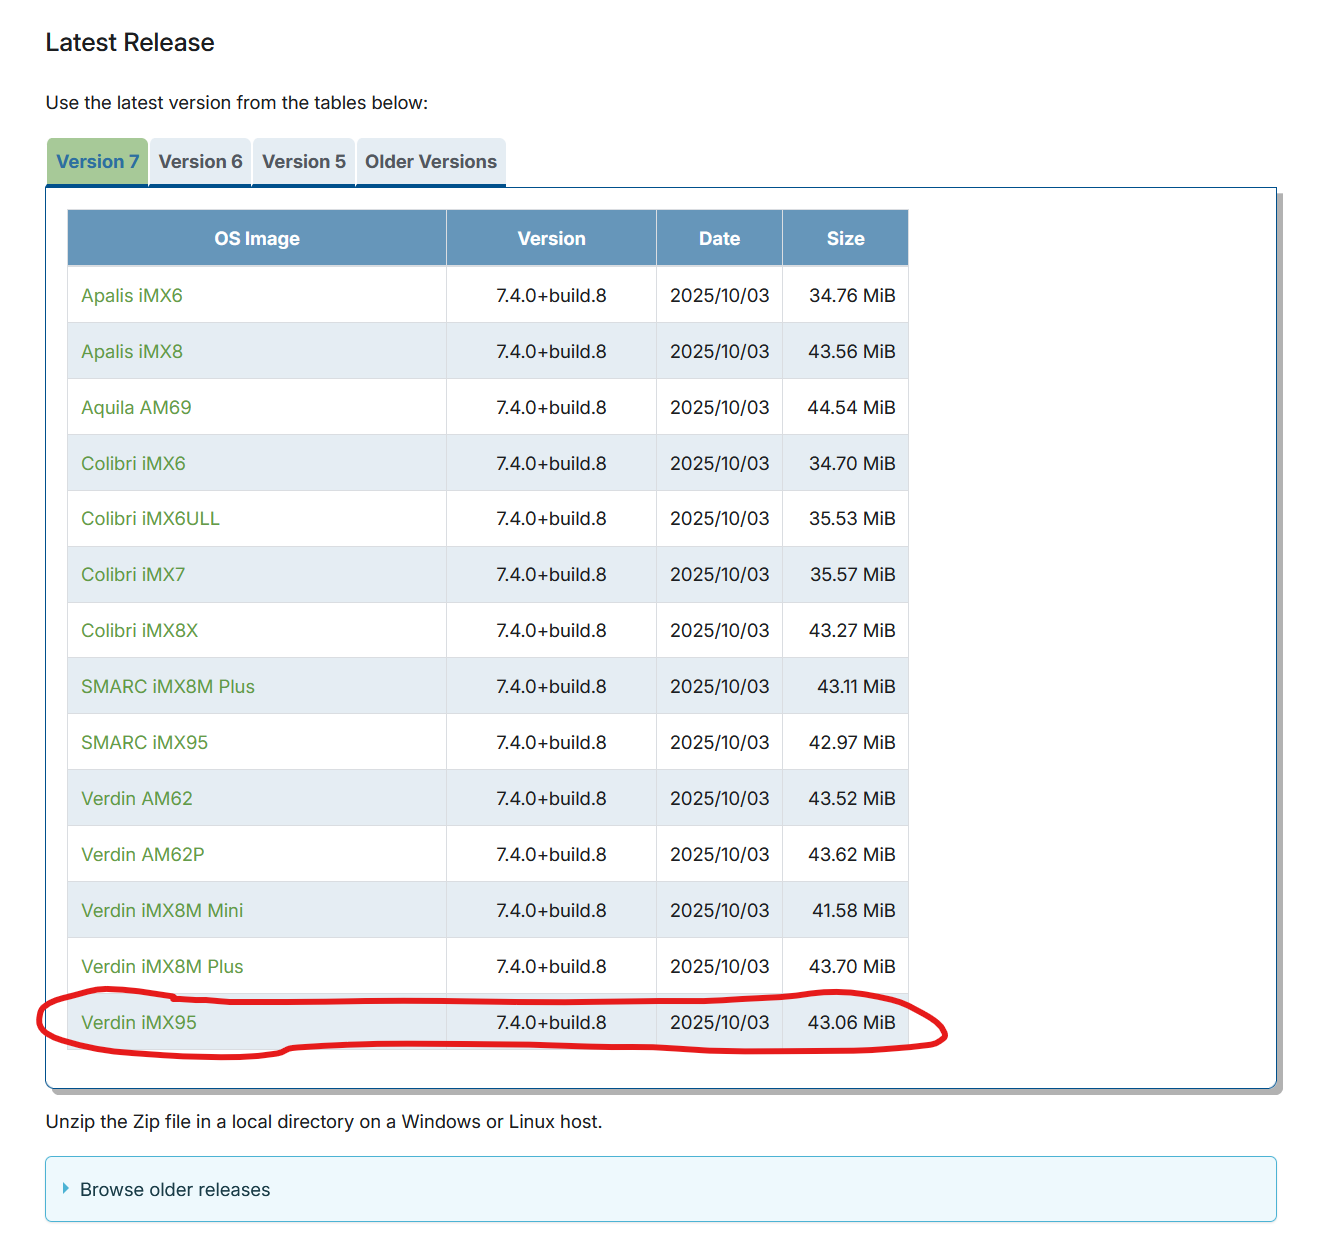1336x1249 pixels.
Task: Open the circled Verdin iMX95 link
Action: coord(138,1022)
